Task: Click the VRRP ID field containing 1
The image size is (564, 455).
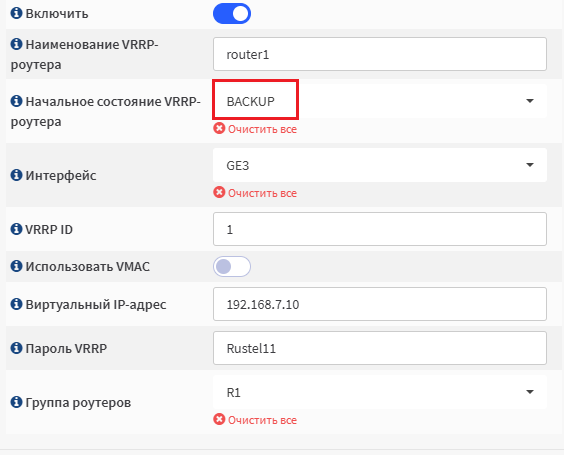Action: pos(380,229)
